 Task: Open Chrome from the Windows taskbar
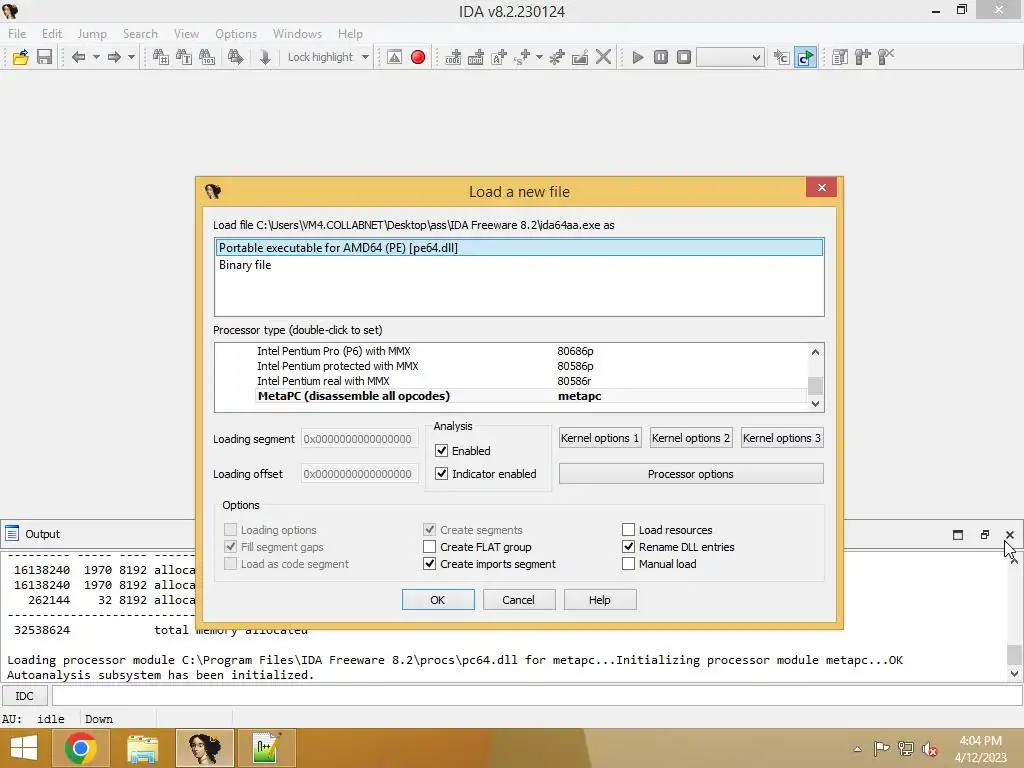[81, 748]
